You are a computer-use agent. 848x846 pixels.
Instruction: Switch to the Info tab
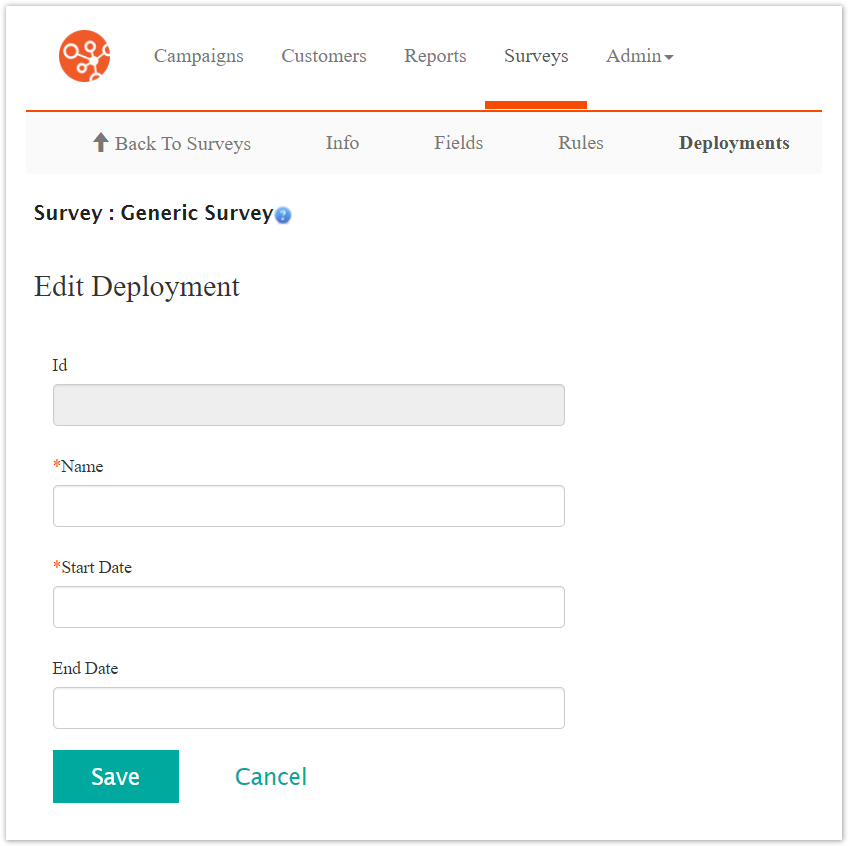[342, 143]
